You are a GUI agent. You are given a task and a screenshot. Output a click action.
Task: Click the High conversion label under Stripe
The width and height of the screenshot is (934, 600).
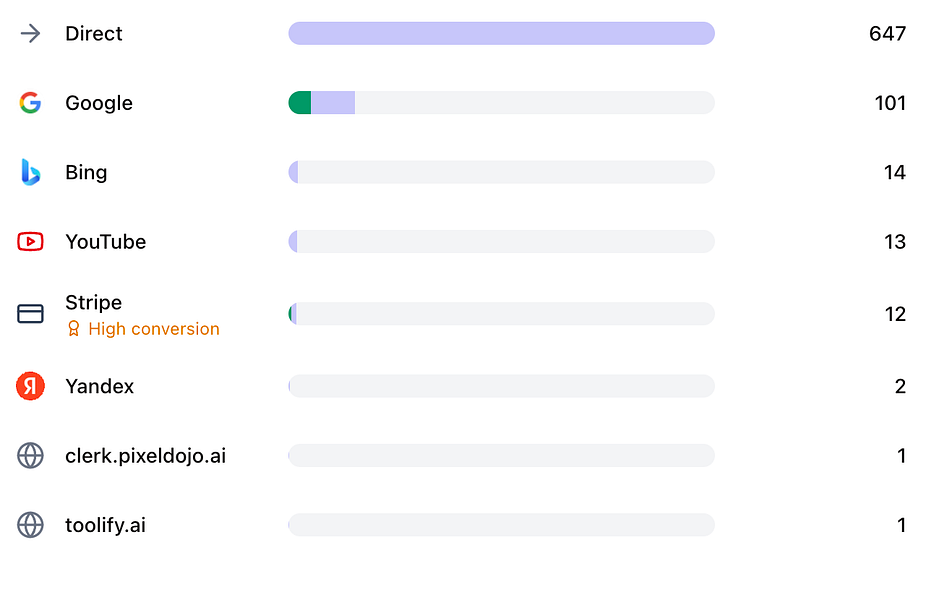click(x=153, y=329)
